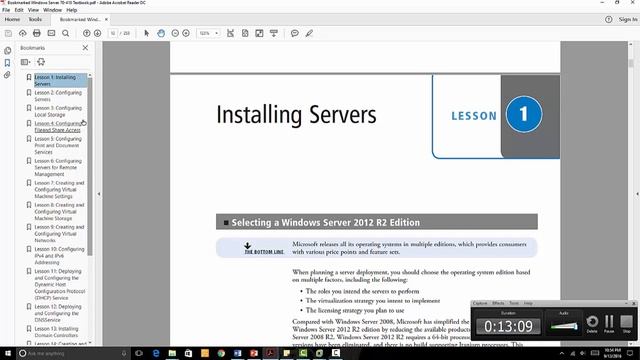Open the recorder Capture menu
Image resolution: width=640 pixels, height=360 pixels.
(480, 303)
